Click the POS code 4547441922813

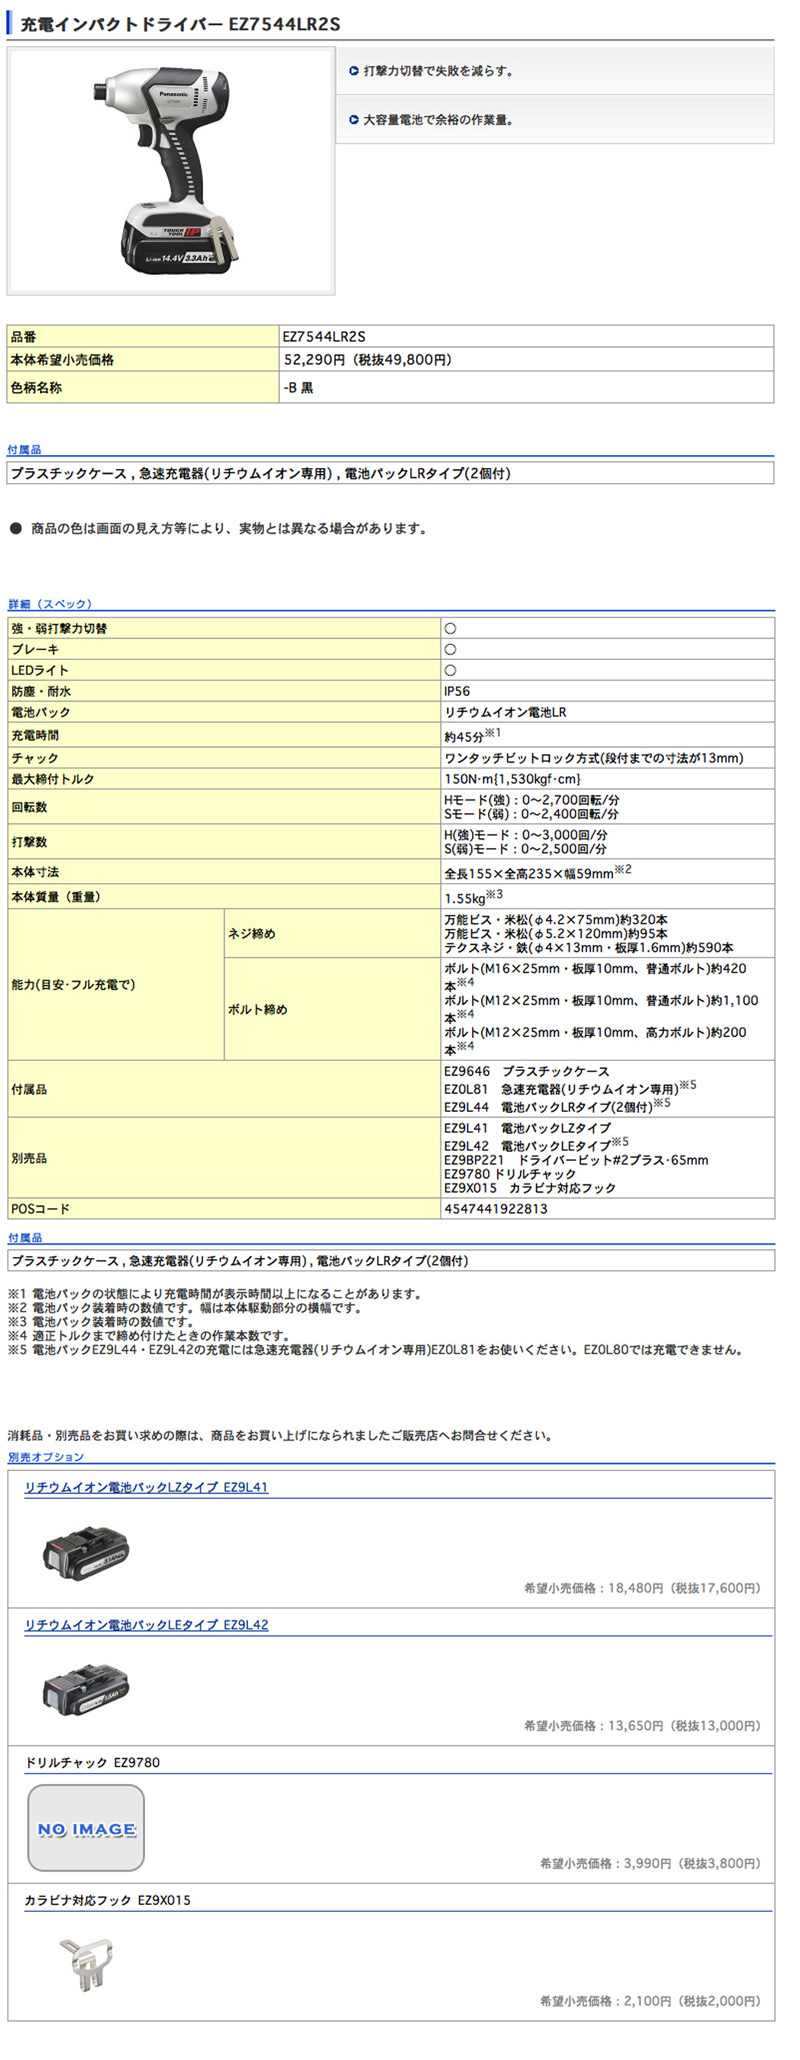[x=496, y=1209]
